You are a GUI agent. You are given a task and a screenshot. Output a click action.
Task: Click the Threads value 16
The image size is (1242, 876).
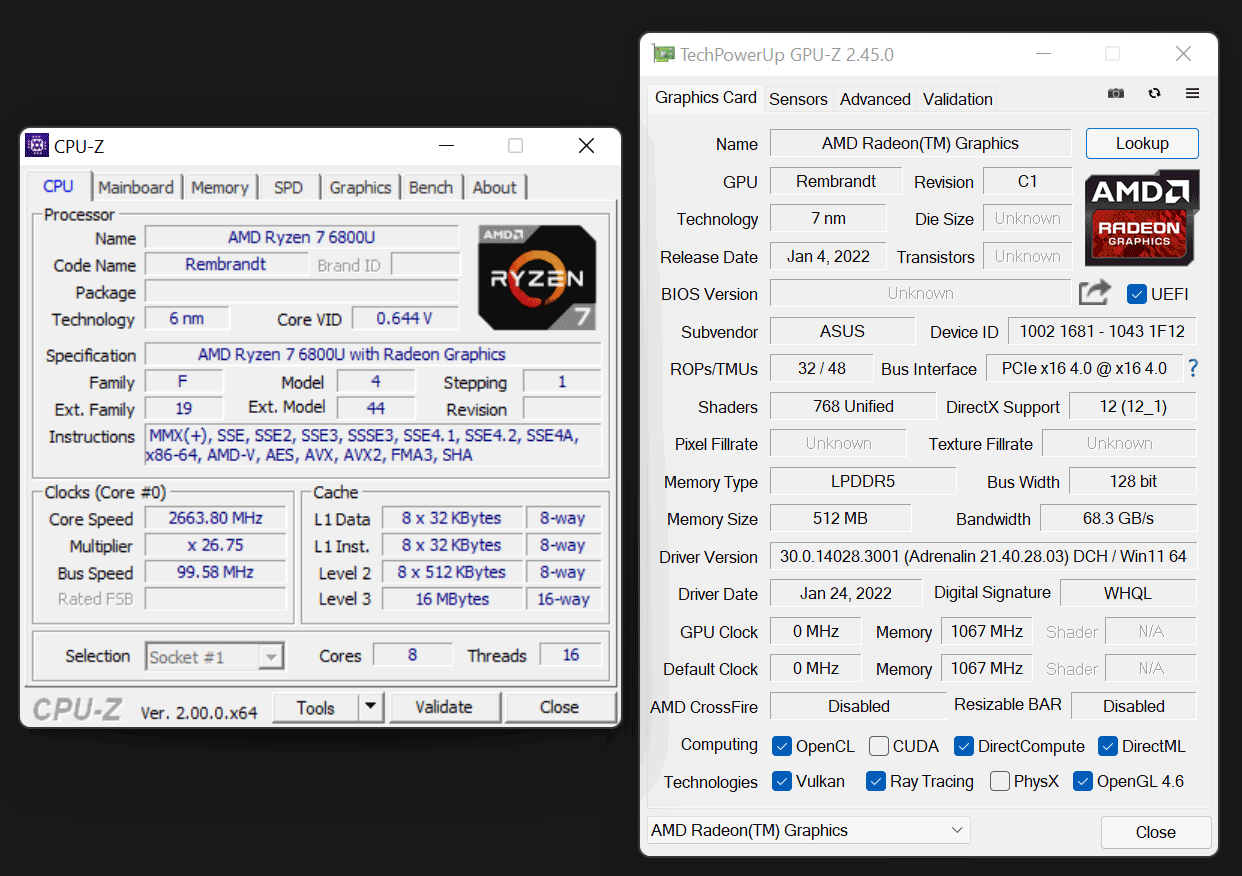pyautogui.click(x=571, y=655)
